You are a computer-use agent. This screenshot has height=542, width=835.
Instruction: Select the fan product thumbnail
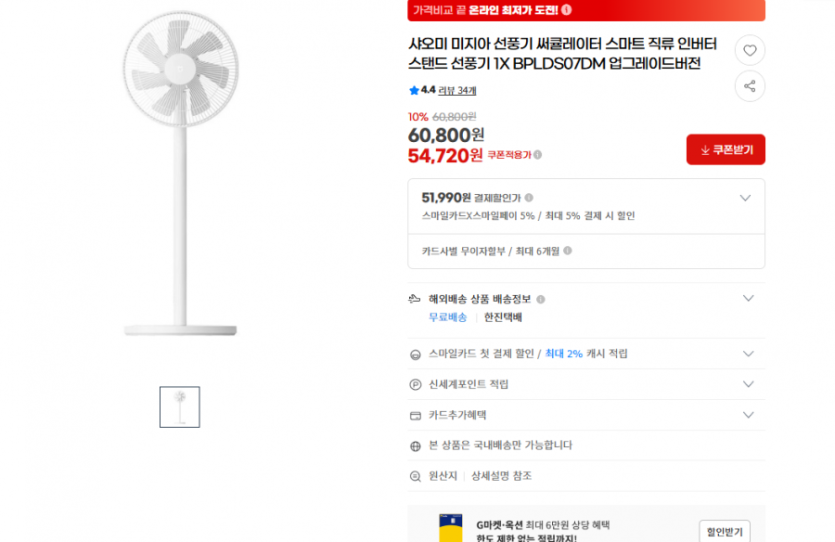tap(180, 407)
